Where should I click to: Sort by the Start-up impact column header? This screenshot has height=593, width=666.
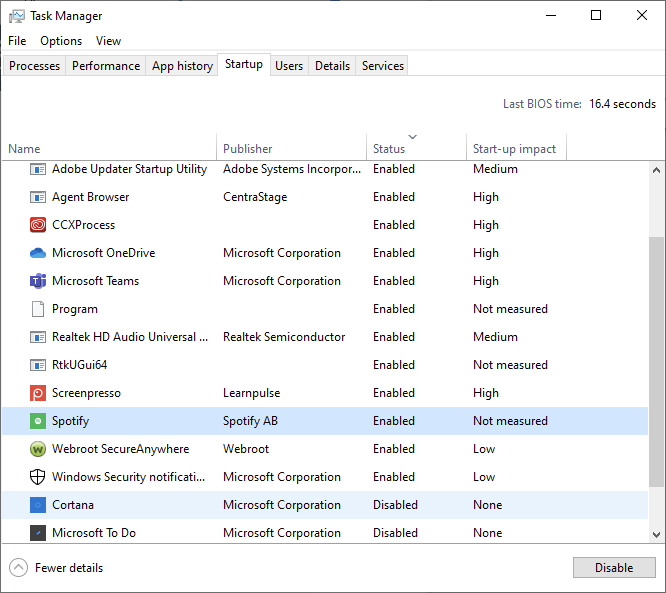click(x=516, y=149)
